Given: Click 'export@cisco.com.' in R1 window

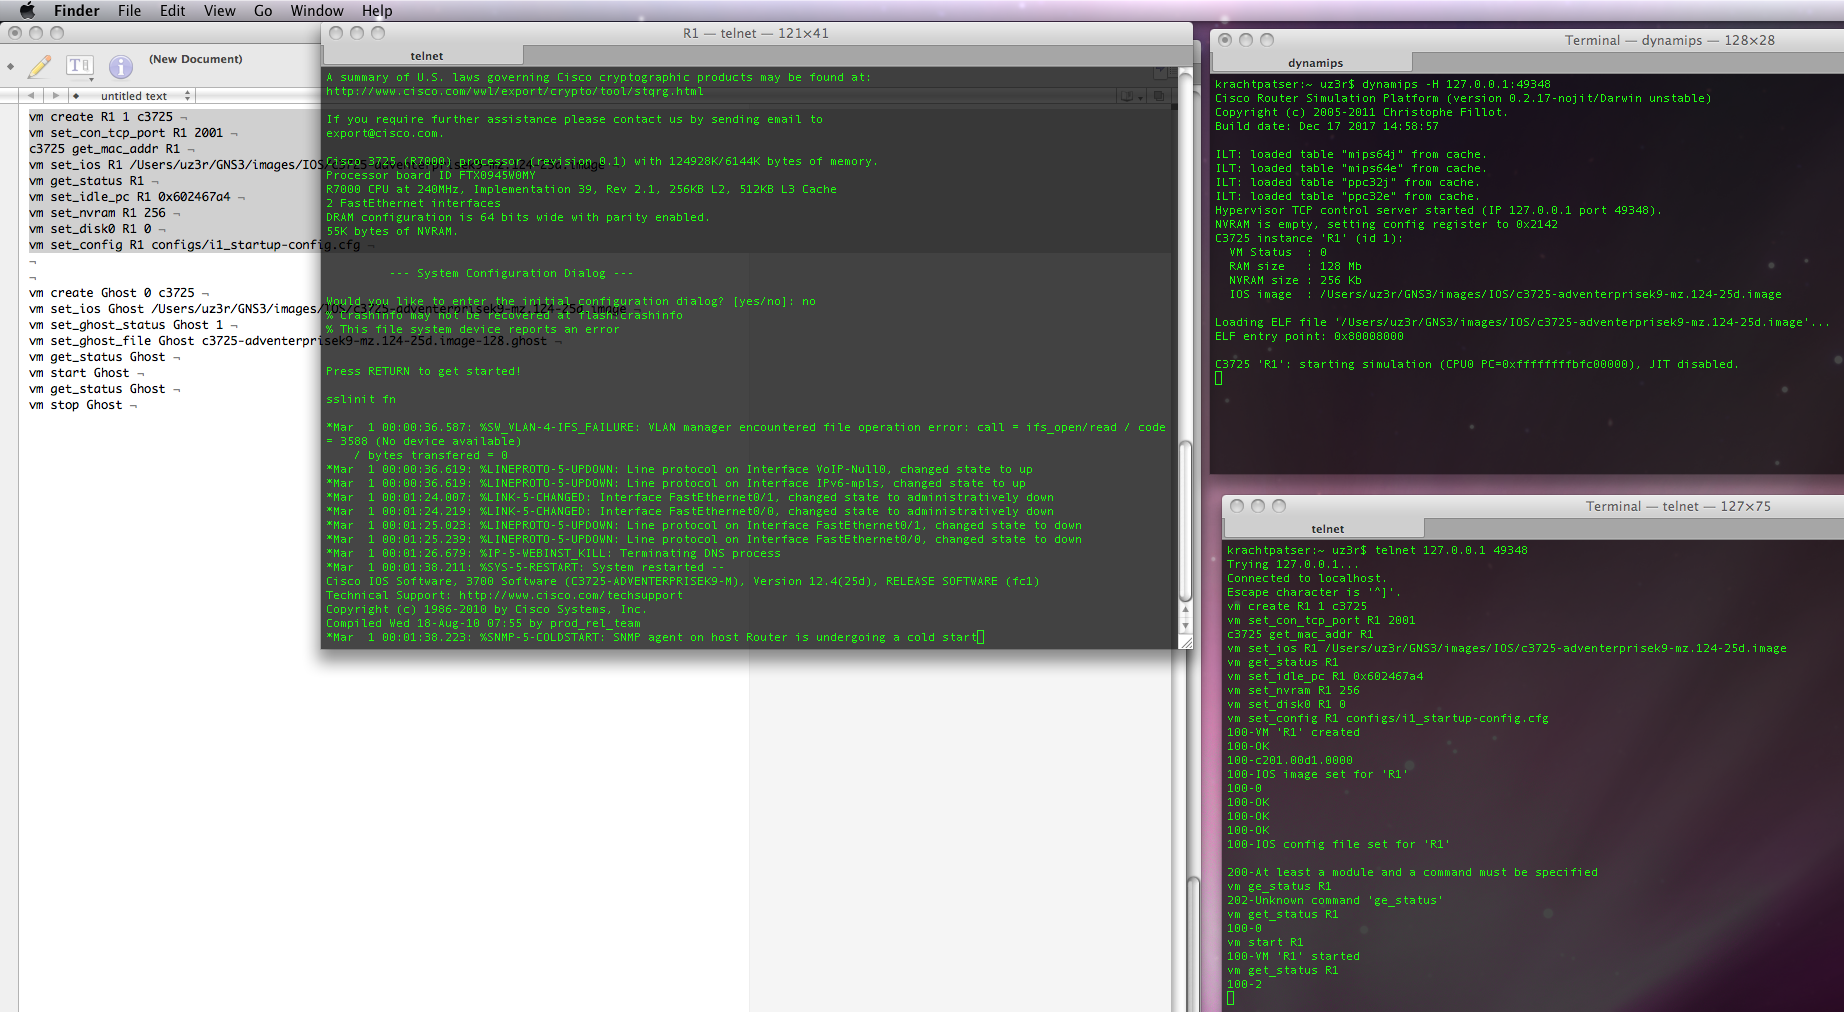Looking at the screenshot, I should pos(385,133).
